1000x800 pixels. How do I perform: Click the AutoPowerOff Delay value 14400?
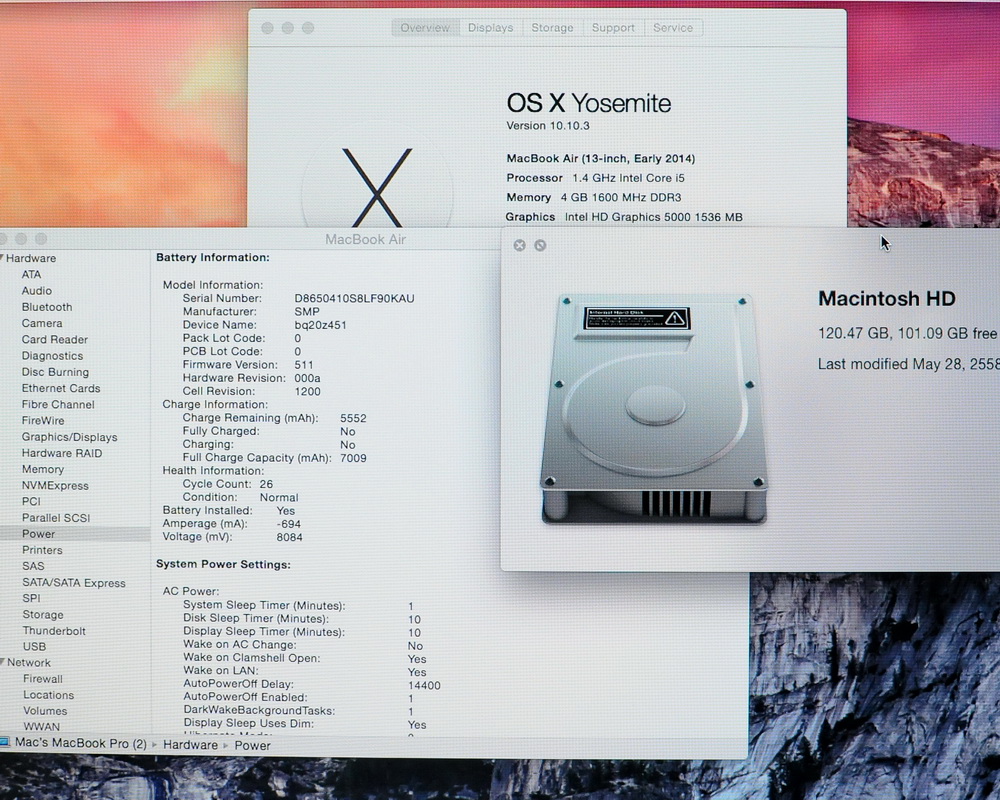424,686
